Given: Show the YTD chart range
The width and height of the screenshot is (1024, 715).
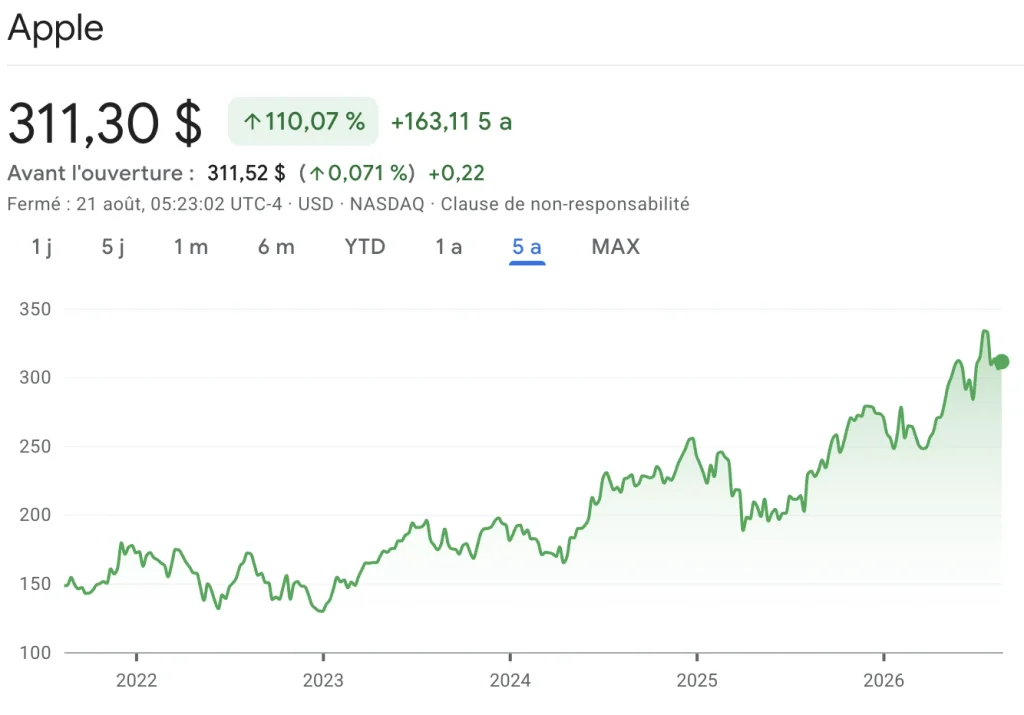Looking at the screenshot, I should point(365,247).
